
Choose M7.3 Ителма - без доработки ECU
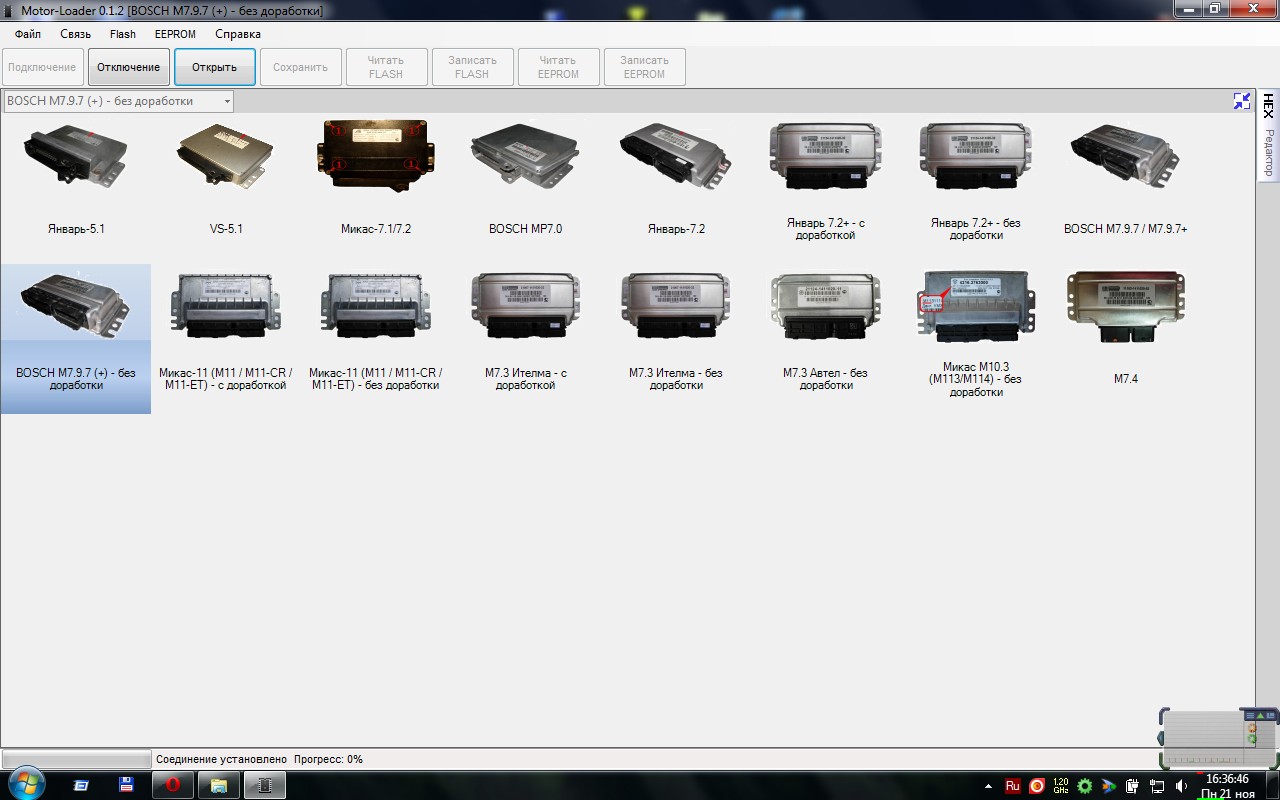(x=676, y=339)
